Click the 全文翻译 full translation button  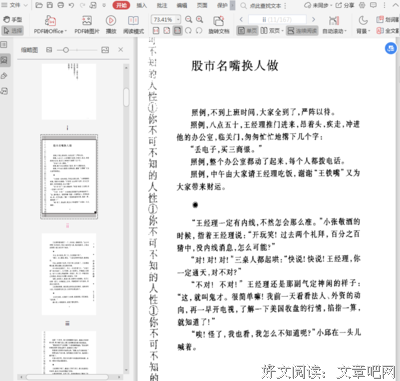coord(388,31)
